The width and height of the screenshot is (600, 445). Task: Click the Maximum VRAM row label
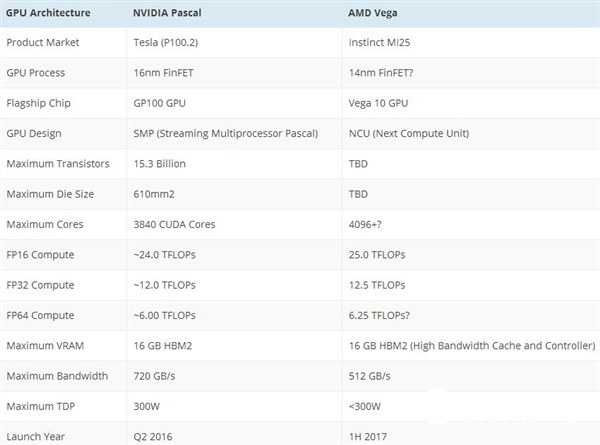[x=45, y=346]
